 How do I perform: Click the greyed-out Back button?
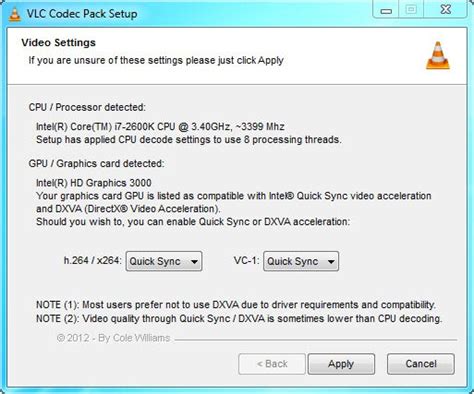click(x=272, y=364)
